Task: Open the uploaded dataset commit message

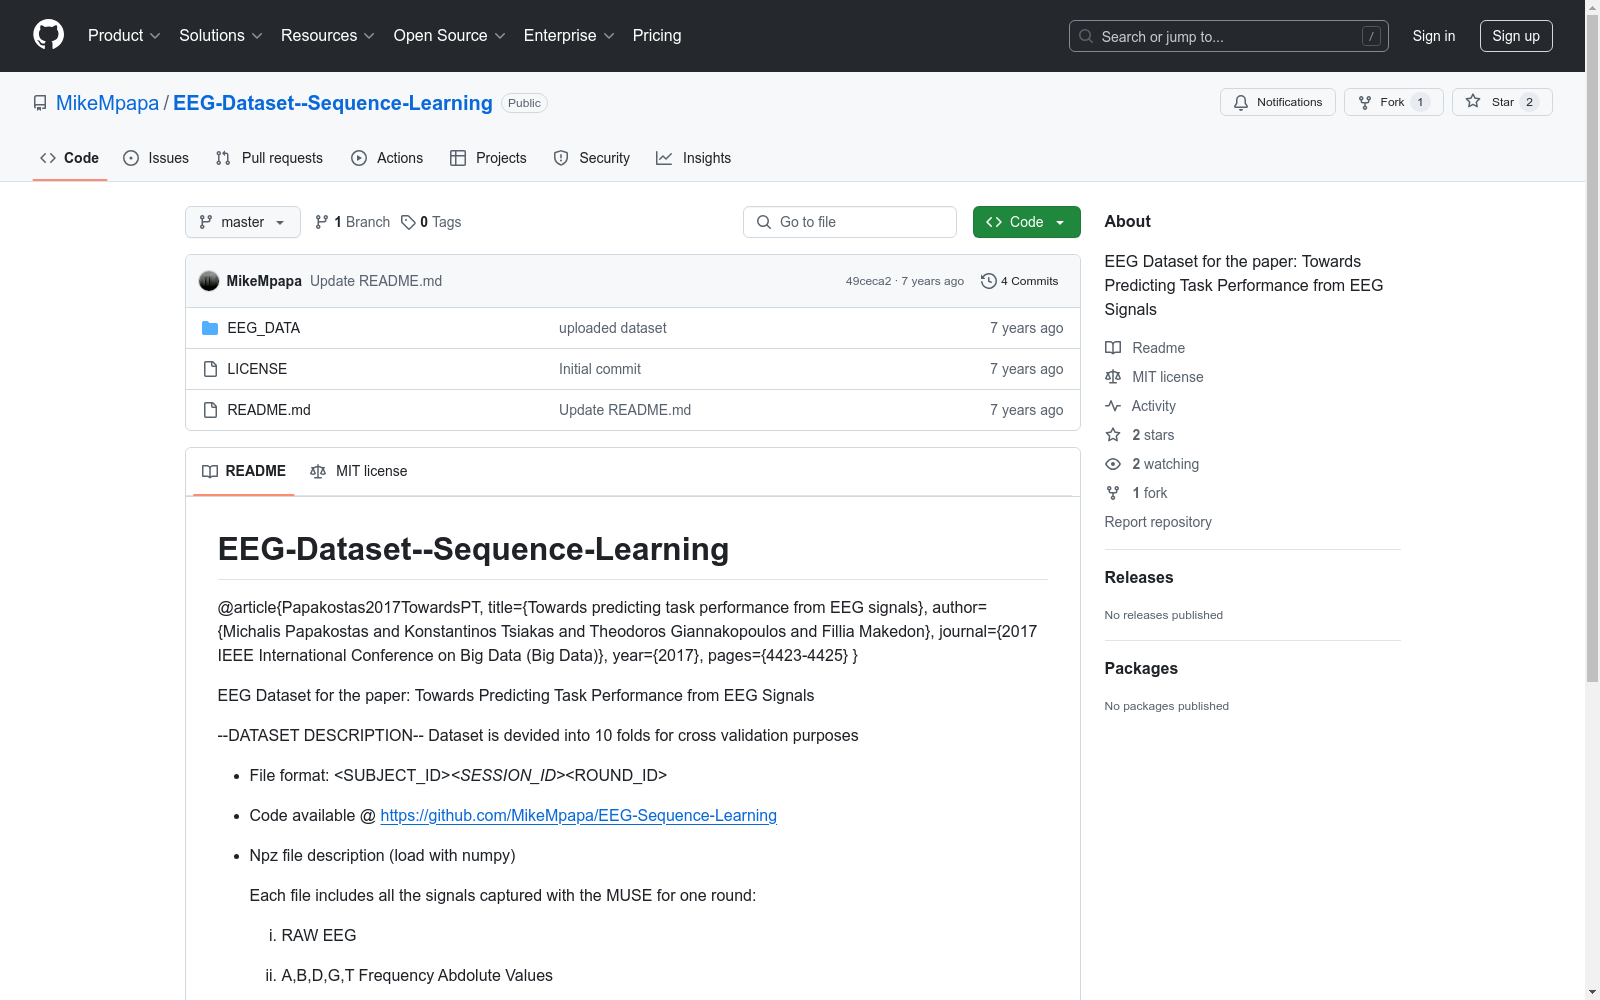Action: 613,328
